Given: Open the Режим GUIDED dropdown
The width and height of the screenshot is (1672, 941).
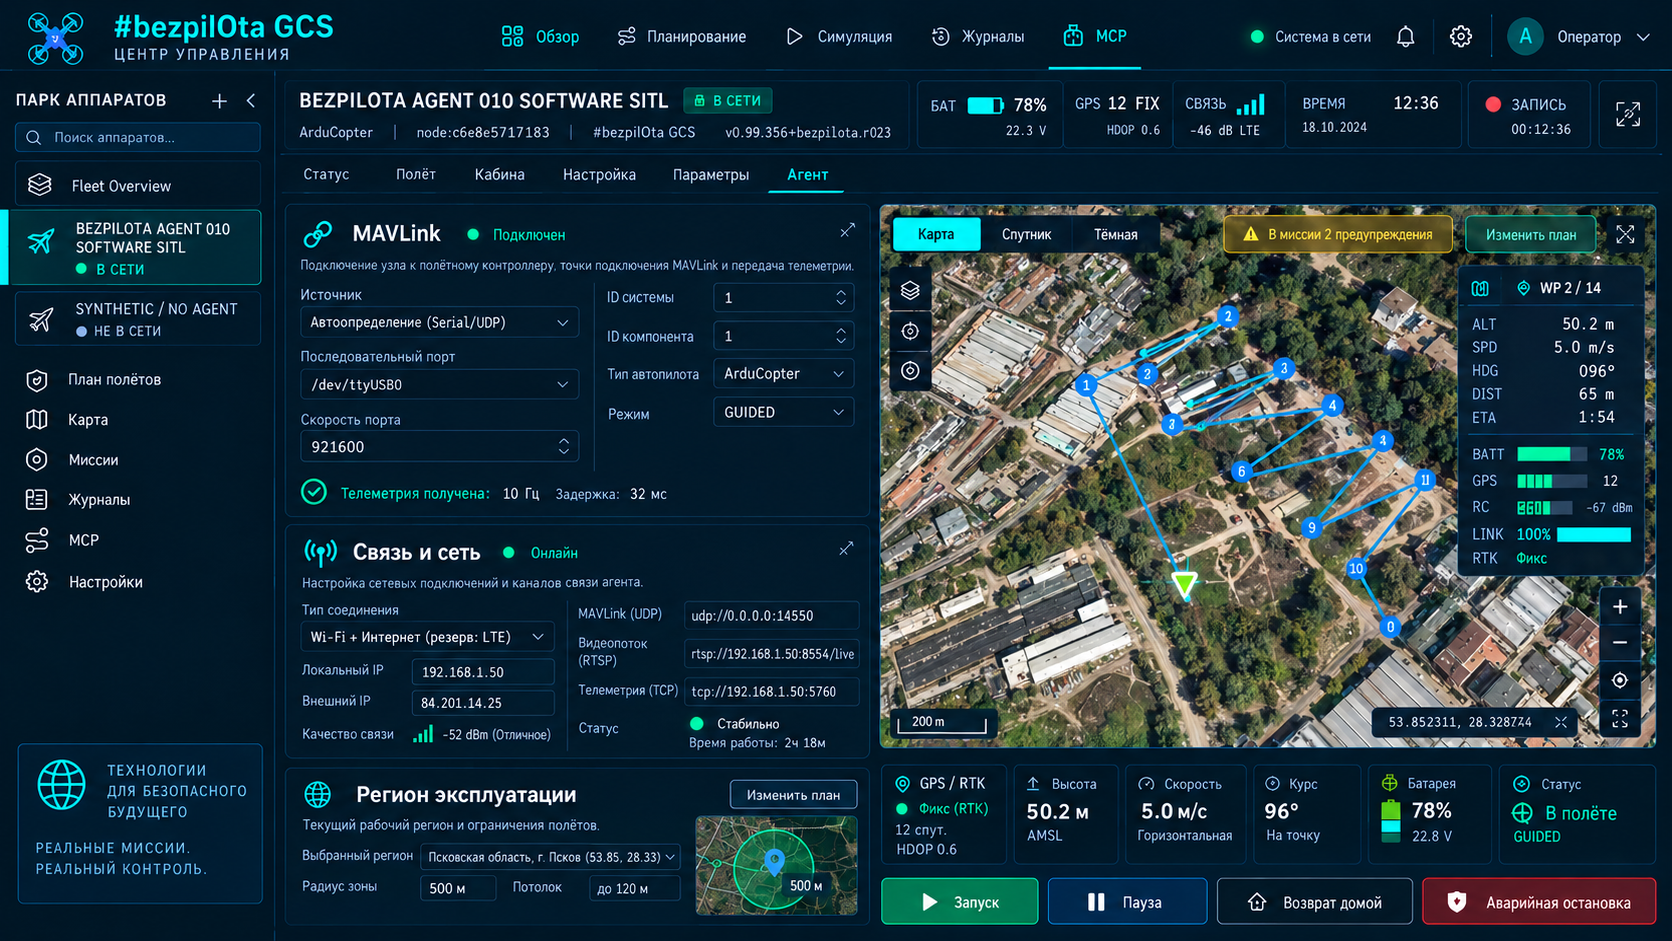Looking at the screenshot, I should click(783, 413).
